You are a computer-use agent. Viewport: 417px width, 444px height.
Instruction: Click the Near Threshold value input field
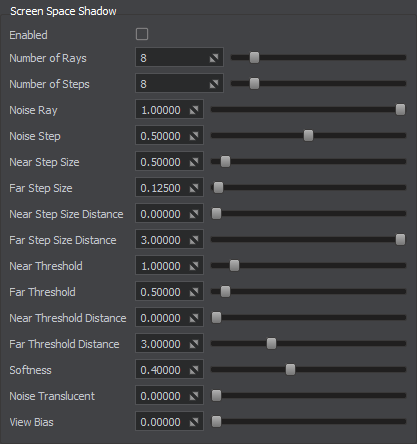click(169, 266)
